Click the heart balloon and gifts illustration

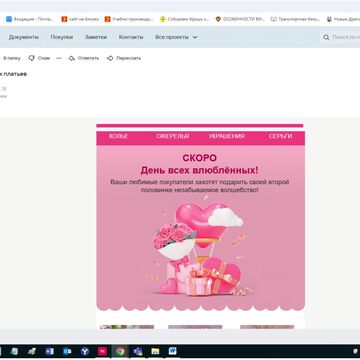tap(198, 248)
